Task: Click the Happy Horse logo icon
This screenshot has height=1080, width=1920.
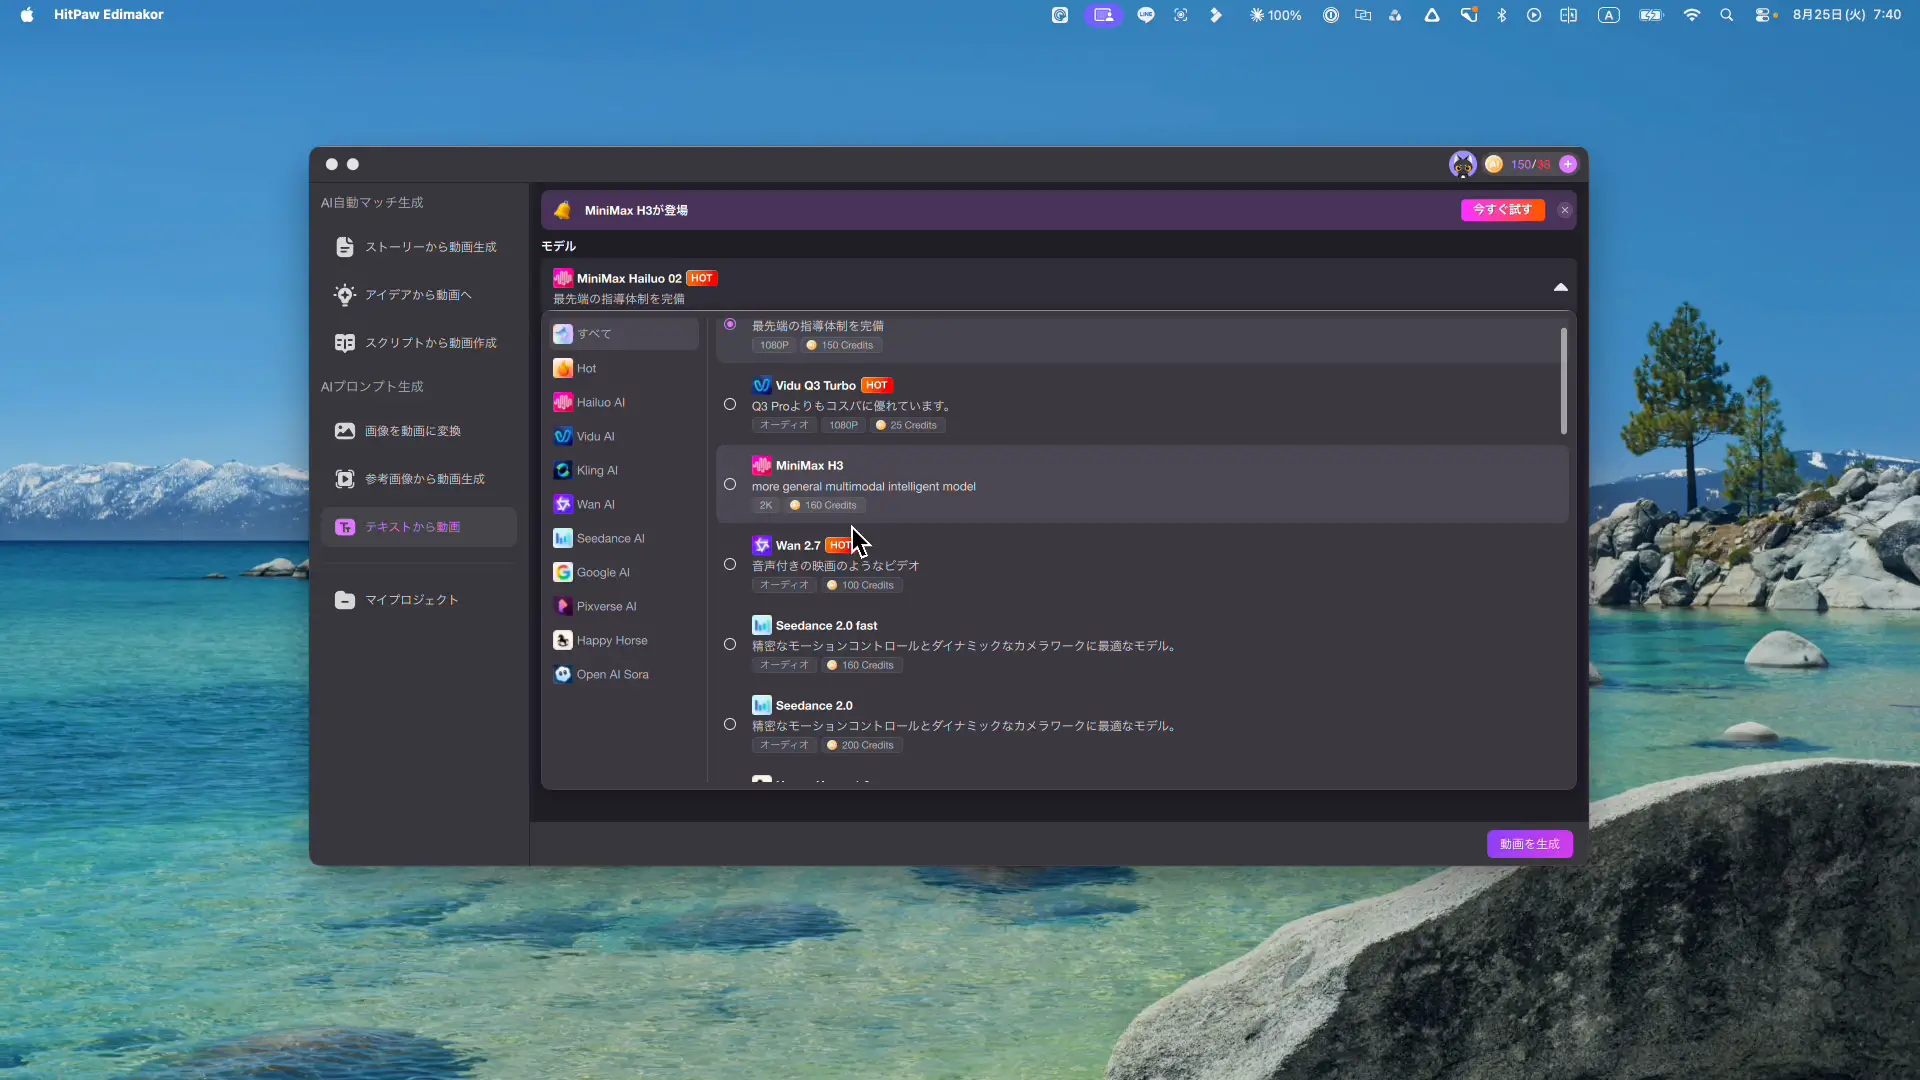Action: [563, 640]
